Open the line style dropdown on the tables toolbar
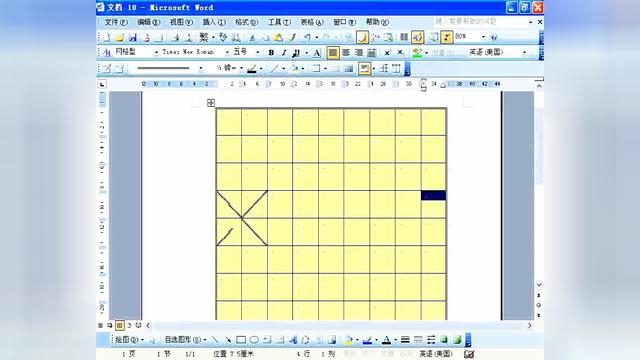Screen dimensions: 640x360 point(201,69)
